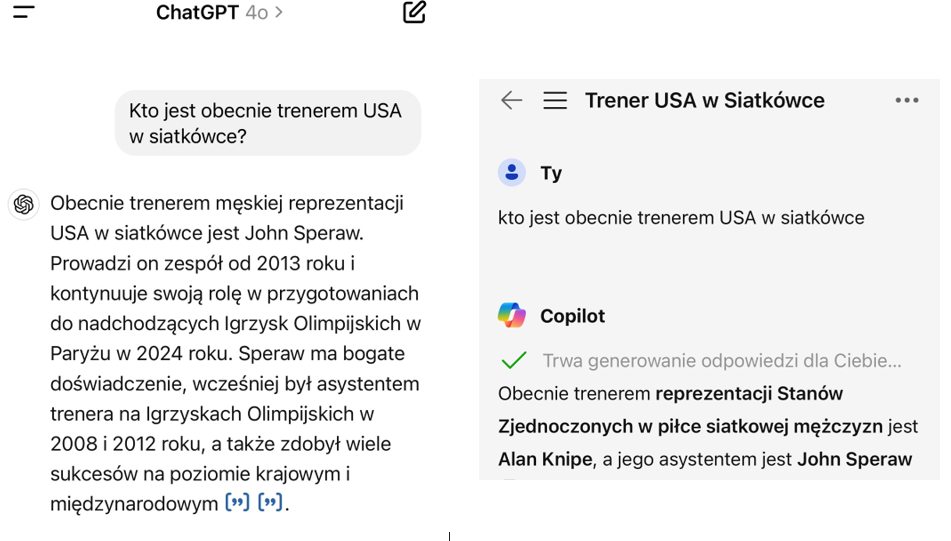Click the bold Alan Knipe name

point(545,459)
